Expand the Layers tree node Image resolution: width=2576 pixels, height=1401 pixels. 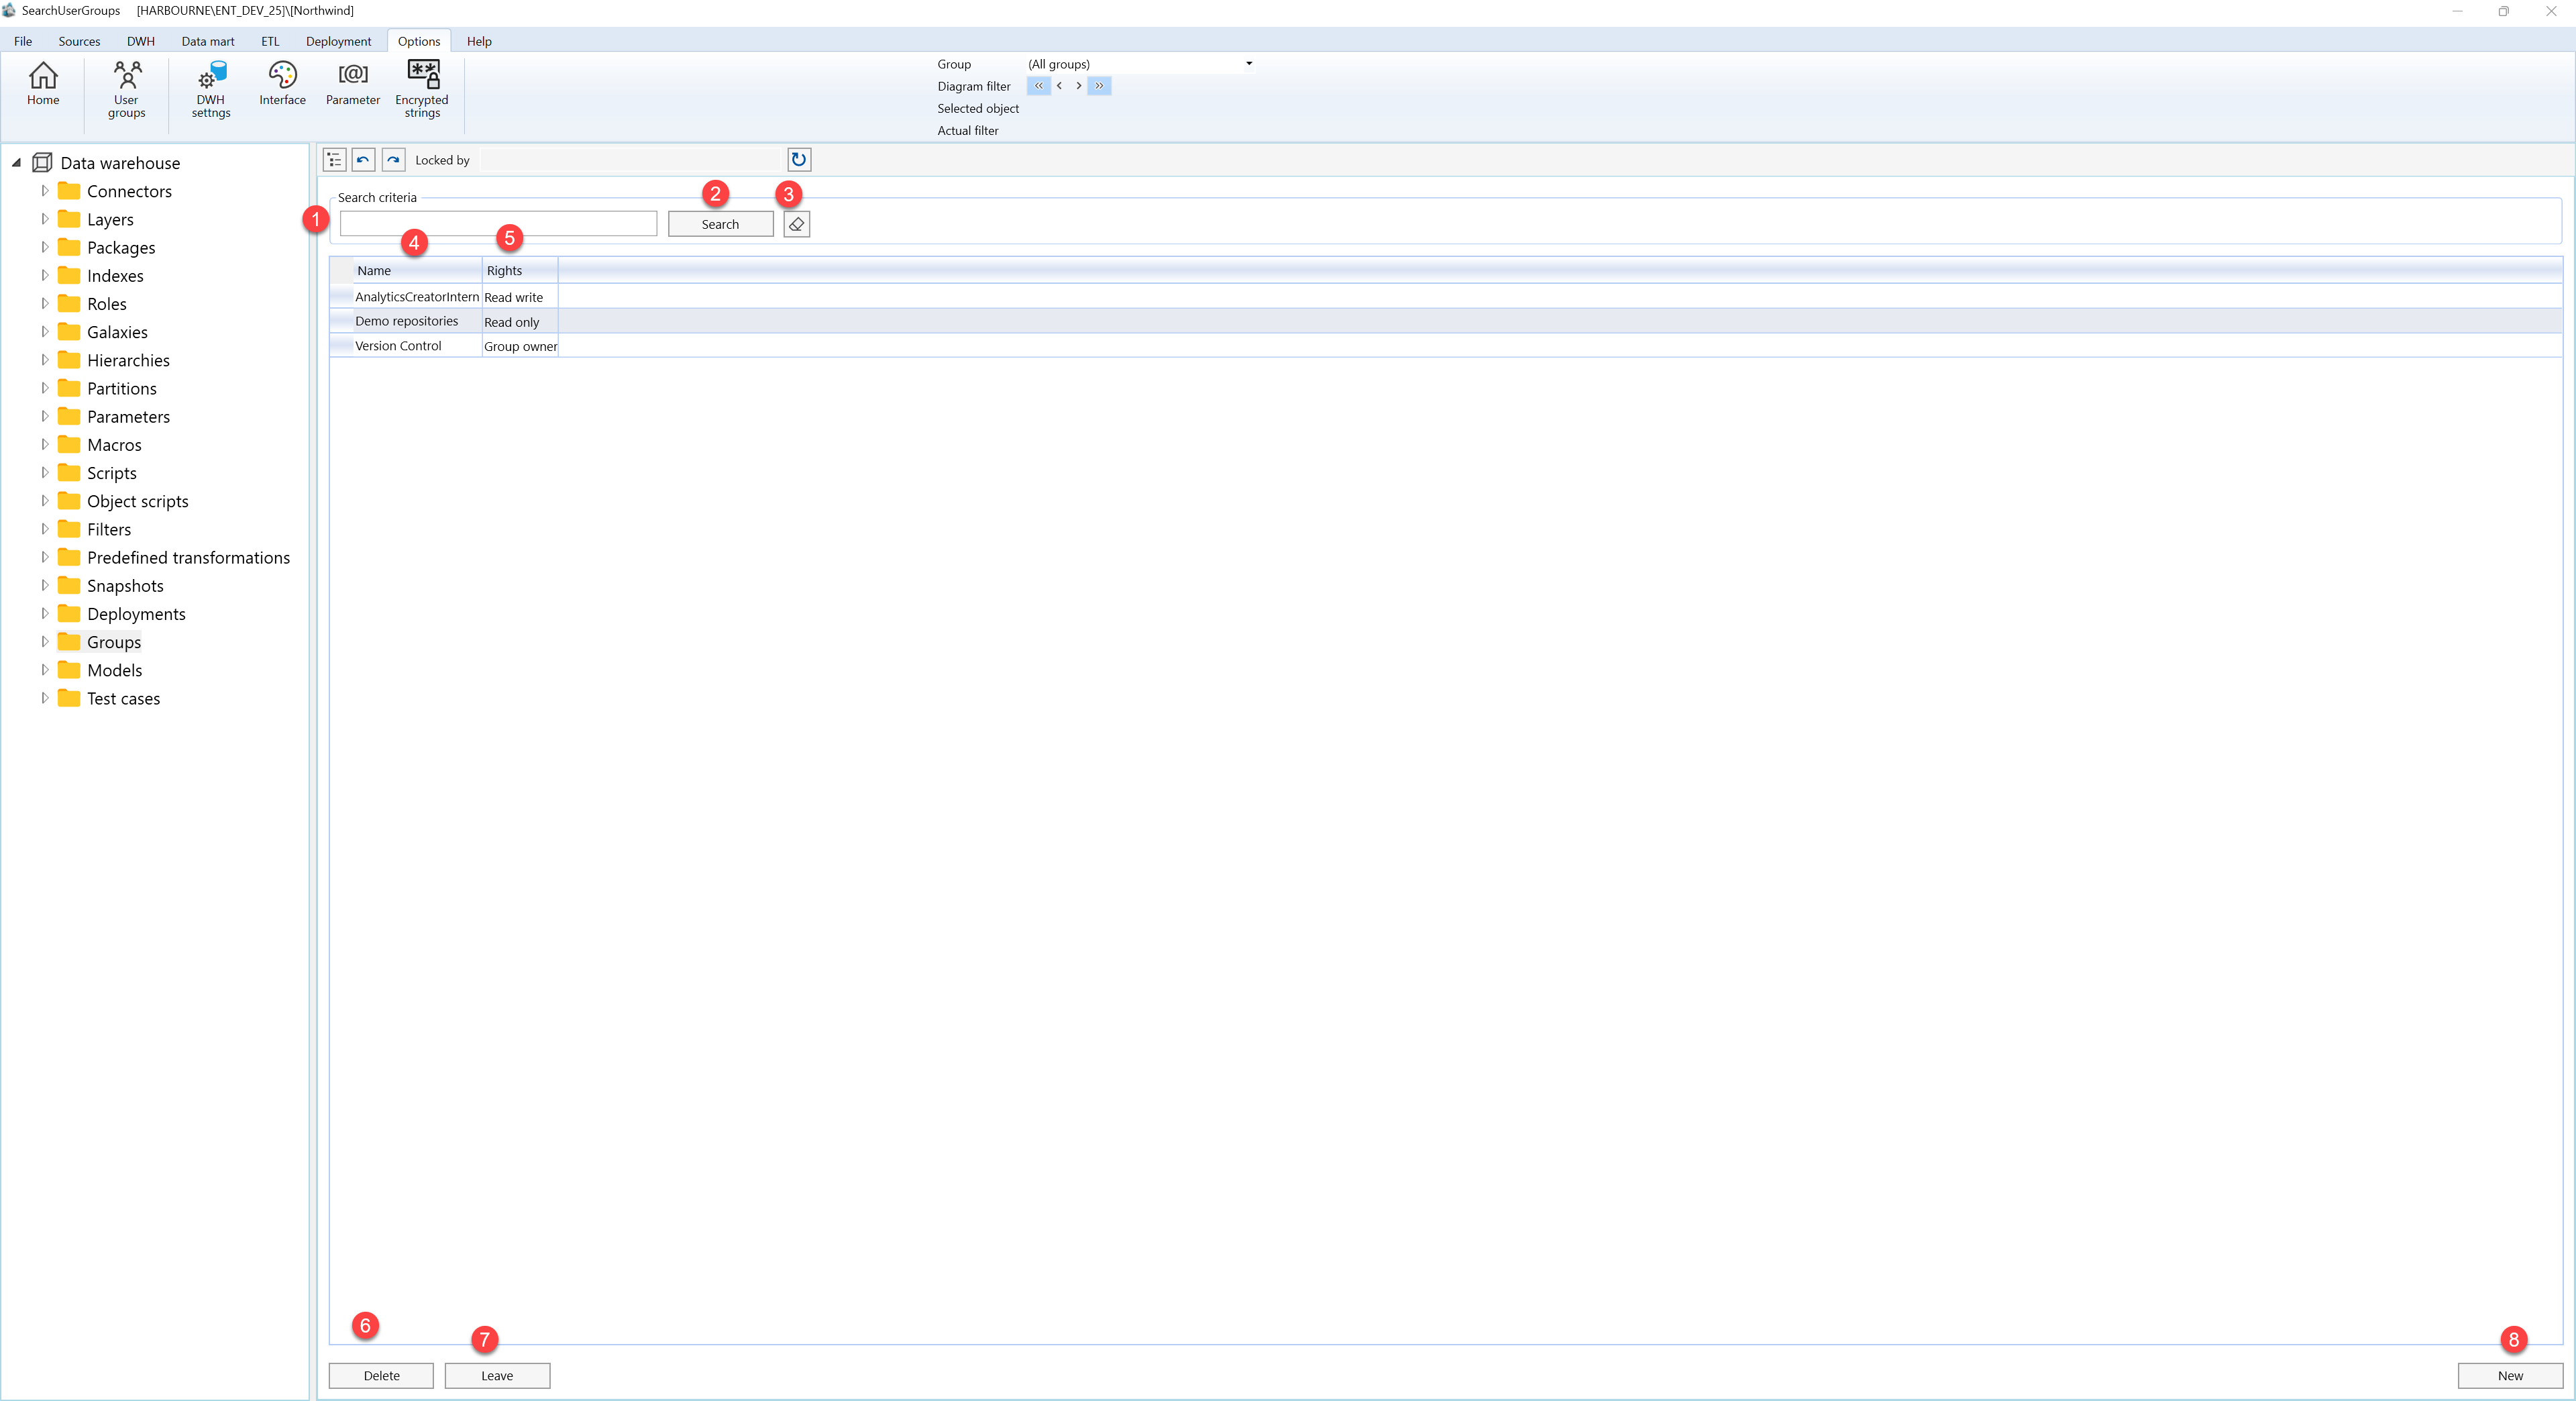coord(44,218)
